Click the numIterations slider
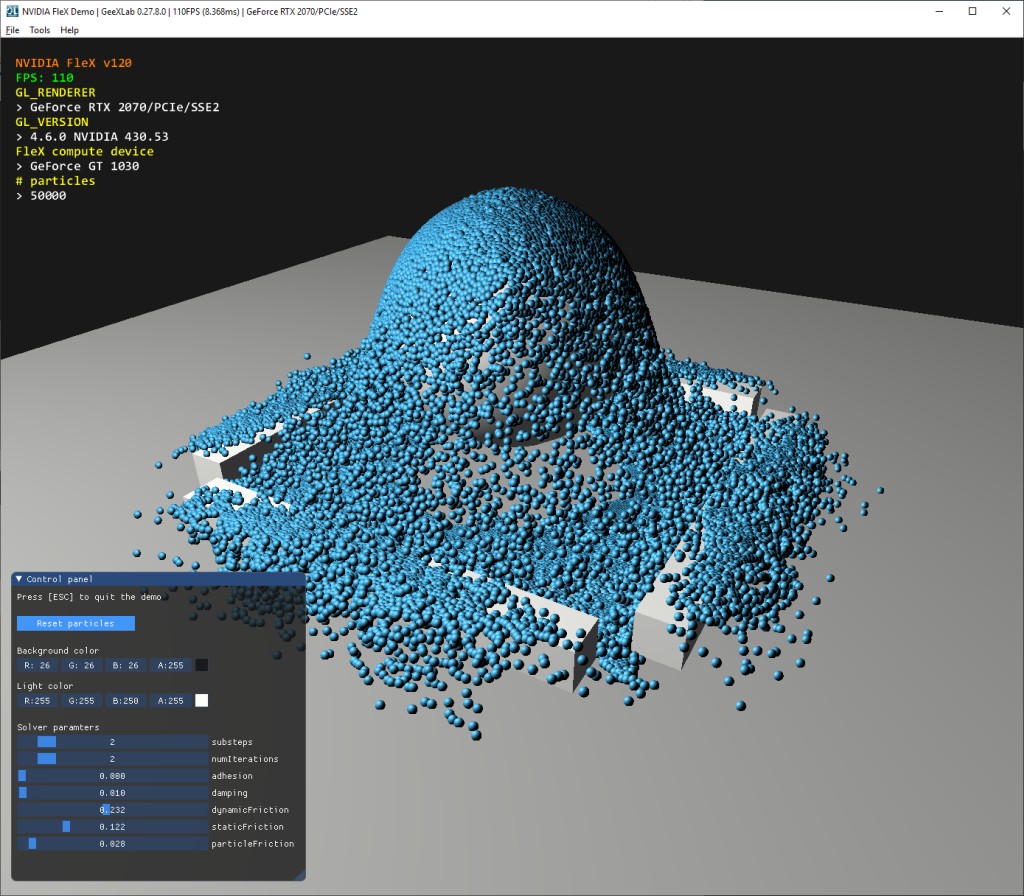This screenshot has height=896, width=1024. tap(112, 759)
